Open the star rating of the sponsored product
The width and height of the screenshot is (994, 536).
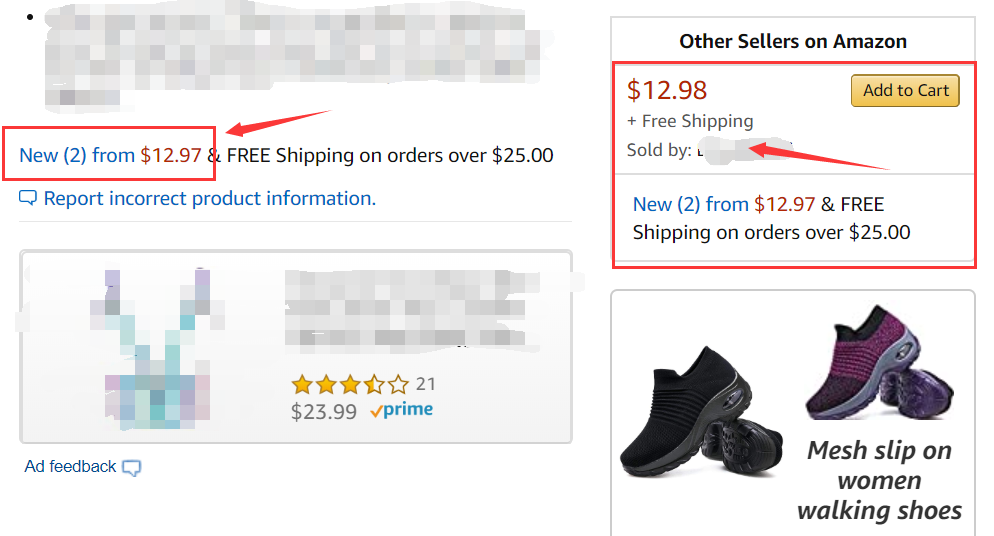[349, 384]
